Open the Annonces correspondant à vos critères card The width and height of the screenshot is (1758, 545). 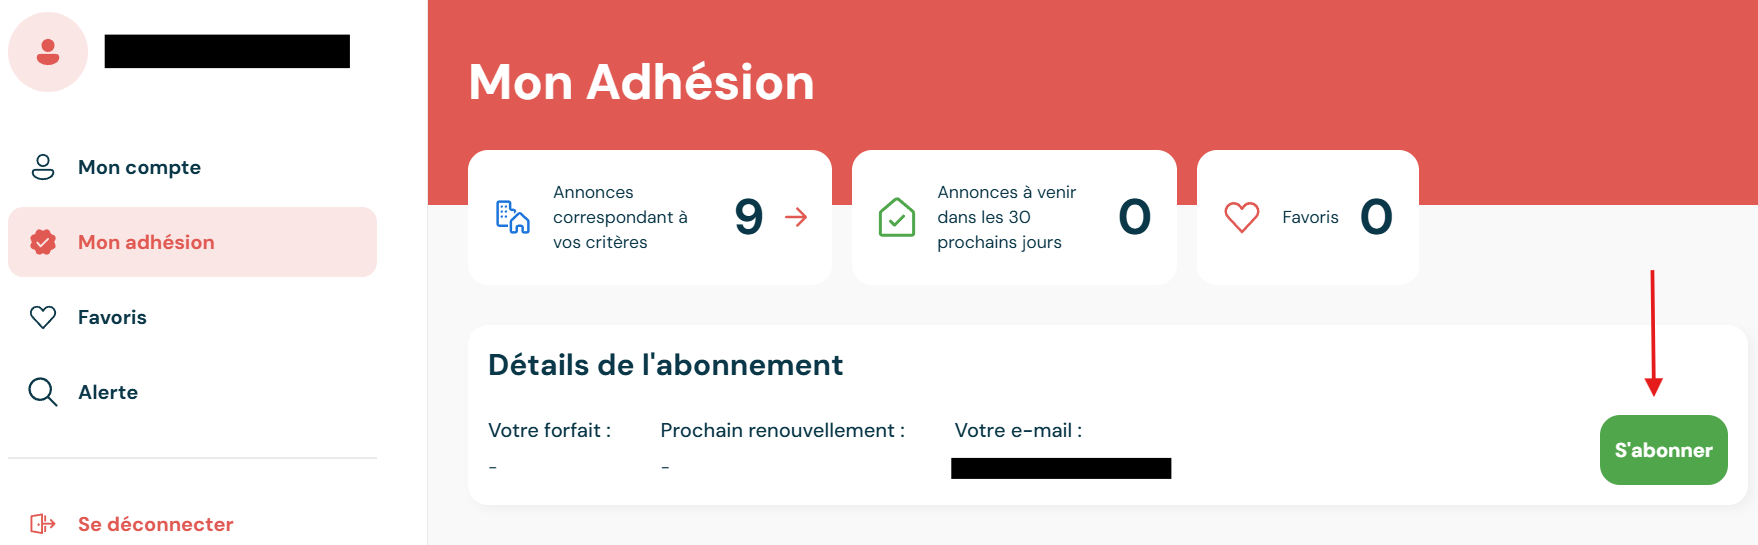650,217
